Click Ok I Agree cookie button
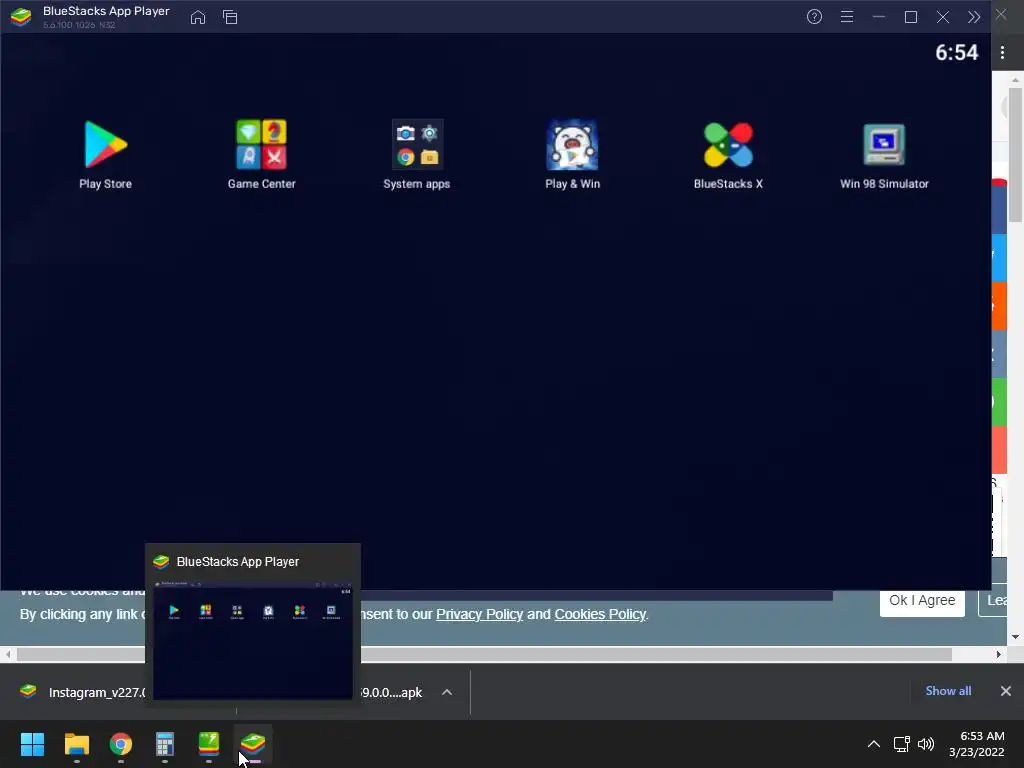Viewport: 1024px width, 768px height. click(922, 600)
